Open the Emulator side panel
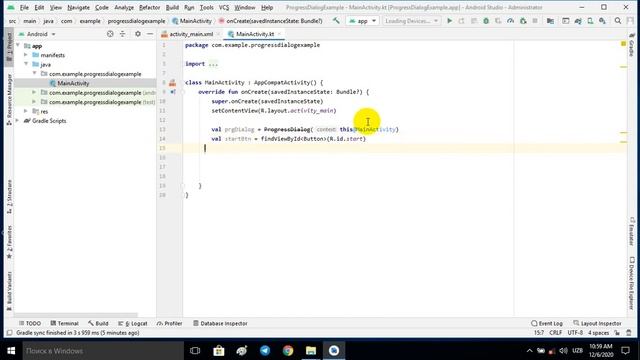The height and width of the screenshot is (360, 640). pyautogui.click(x=631, y=231)
